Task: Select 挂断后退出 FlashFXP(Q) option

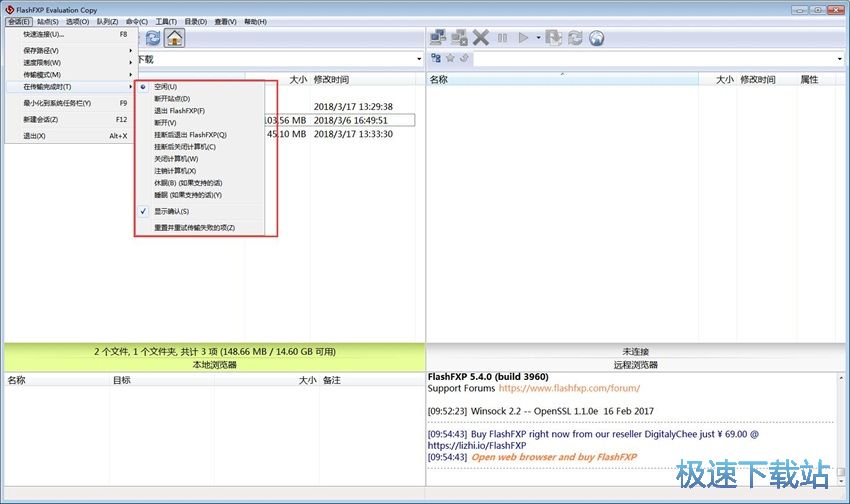Action: 199,134
